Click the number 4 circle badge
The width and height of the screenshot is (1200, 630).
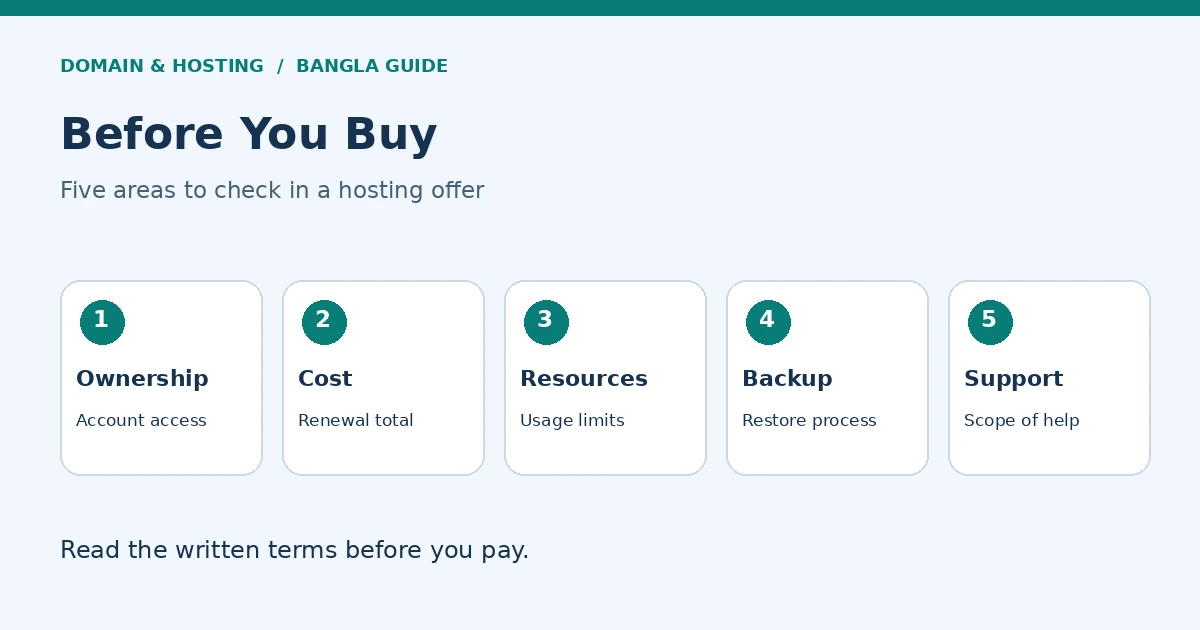(768, 322)
